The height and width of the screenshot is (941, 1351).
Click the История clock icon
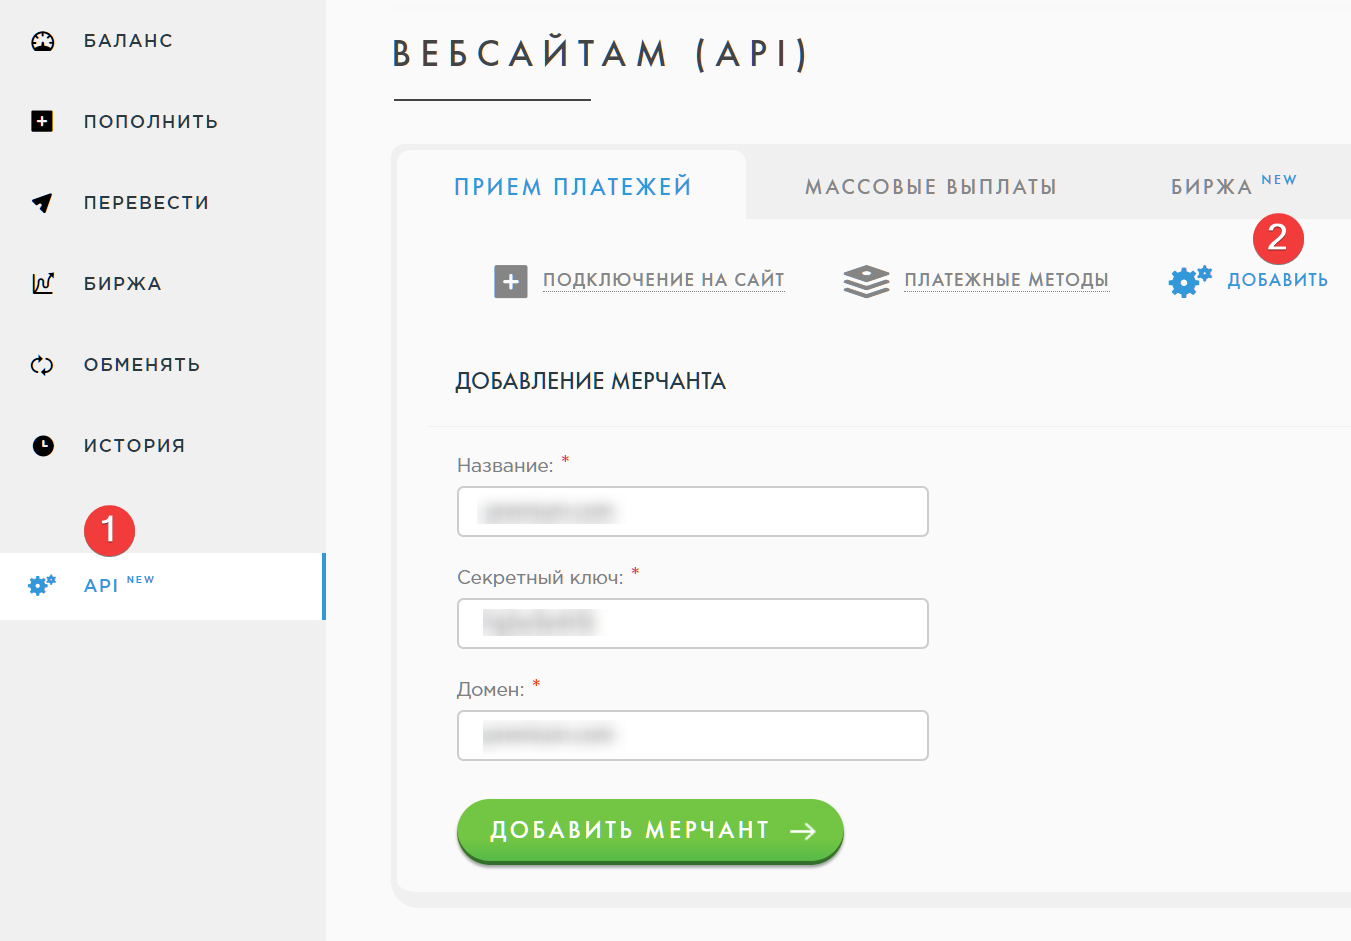pyautogui.click(x=42, y=446)
